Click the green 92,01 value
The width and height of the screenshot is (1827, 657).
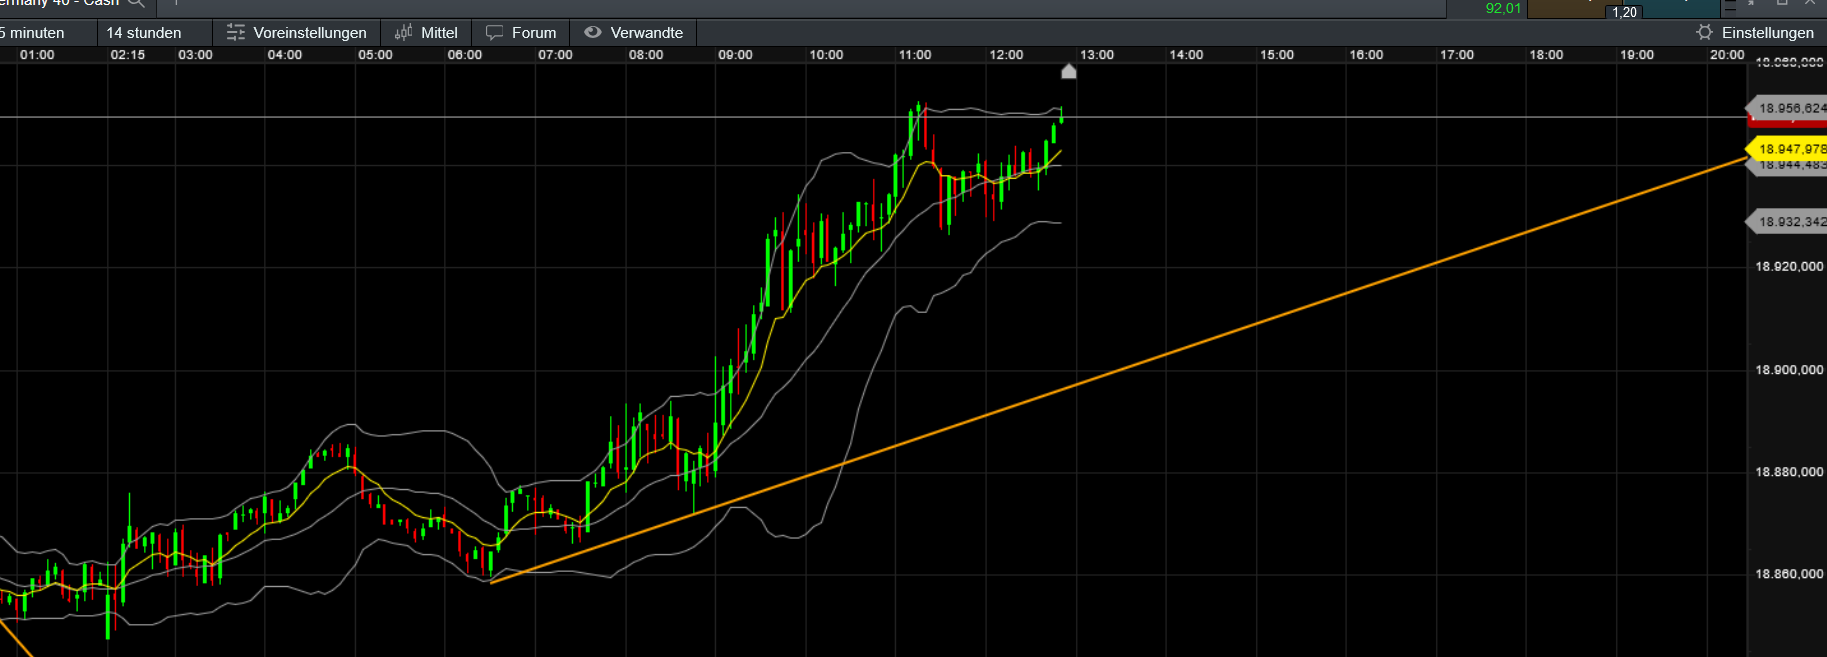pyautogui.click(x=1503, y=8)
